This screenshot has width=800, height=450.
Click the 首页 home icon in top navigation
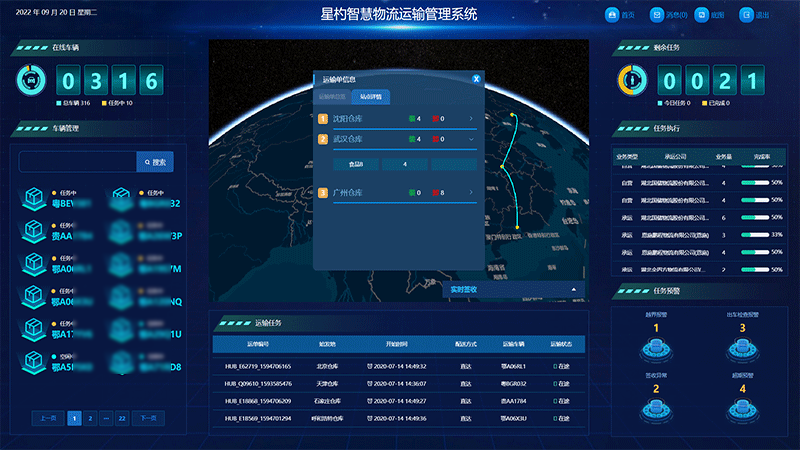click(x=612, y=15)
